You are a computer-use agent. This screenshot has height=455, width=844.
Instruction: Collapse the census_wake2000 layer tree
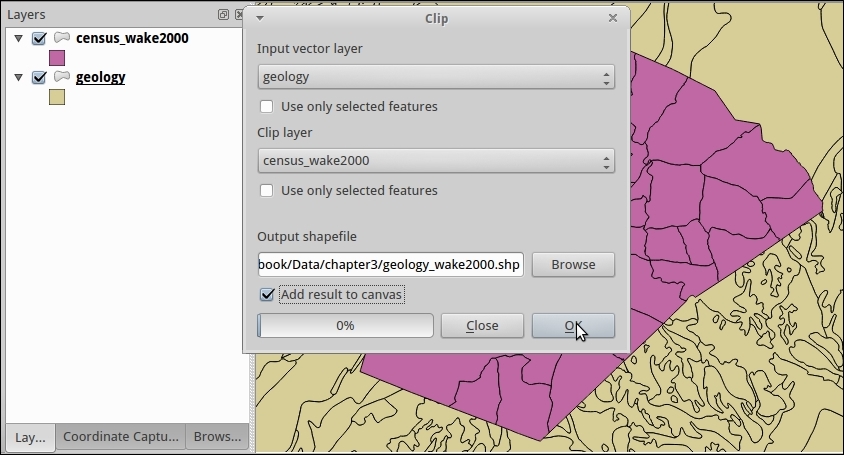click(18, 39)
